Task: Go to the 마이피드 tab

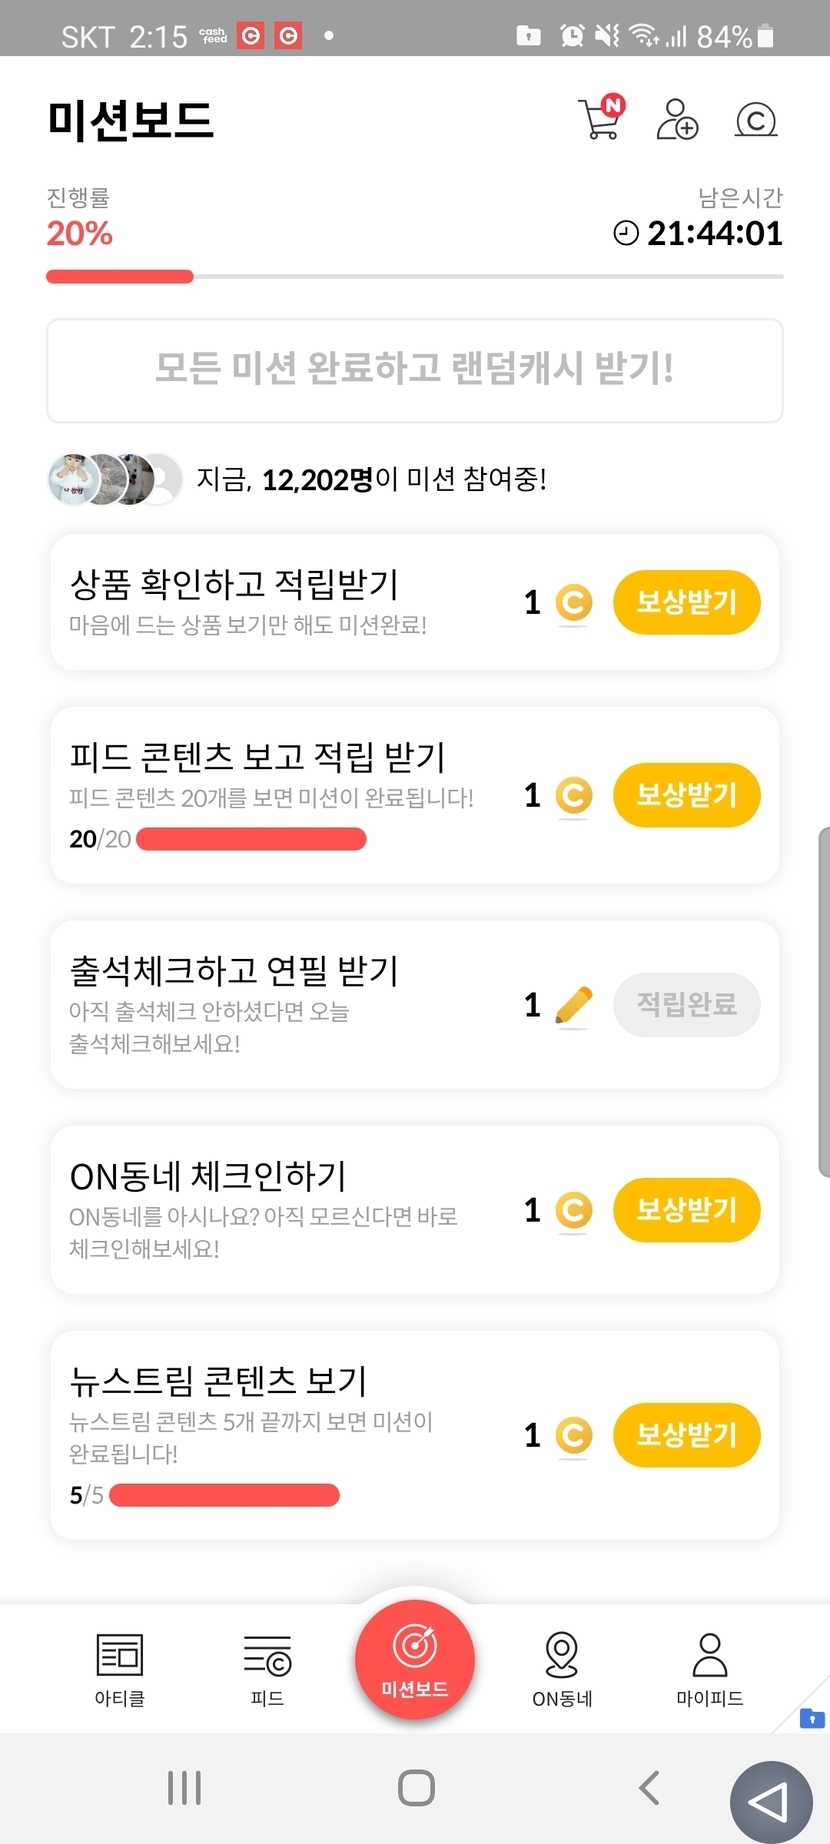Action: [710, 1669]
